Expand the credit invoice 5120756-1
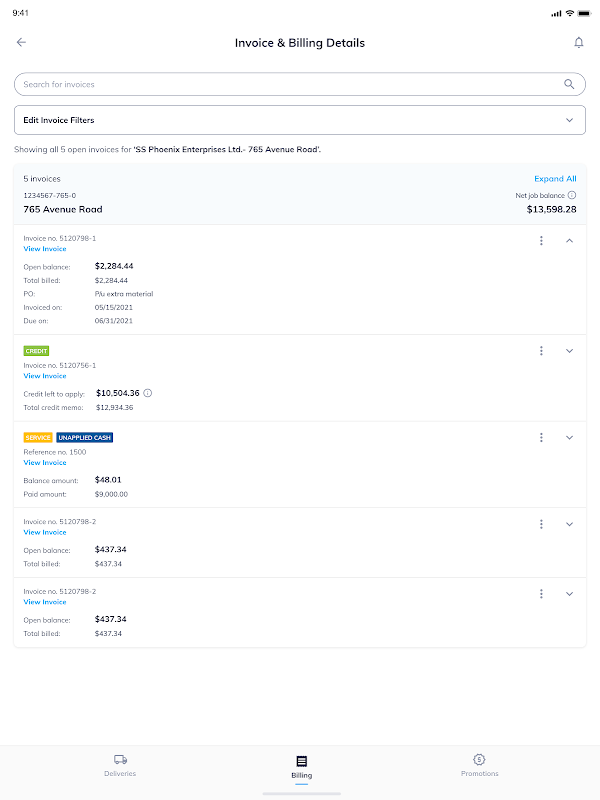The image size is (600, 800). (570, 351)
